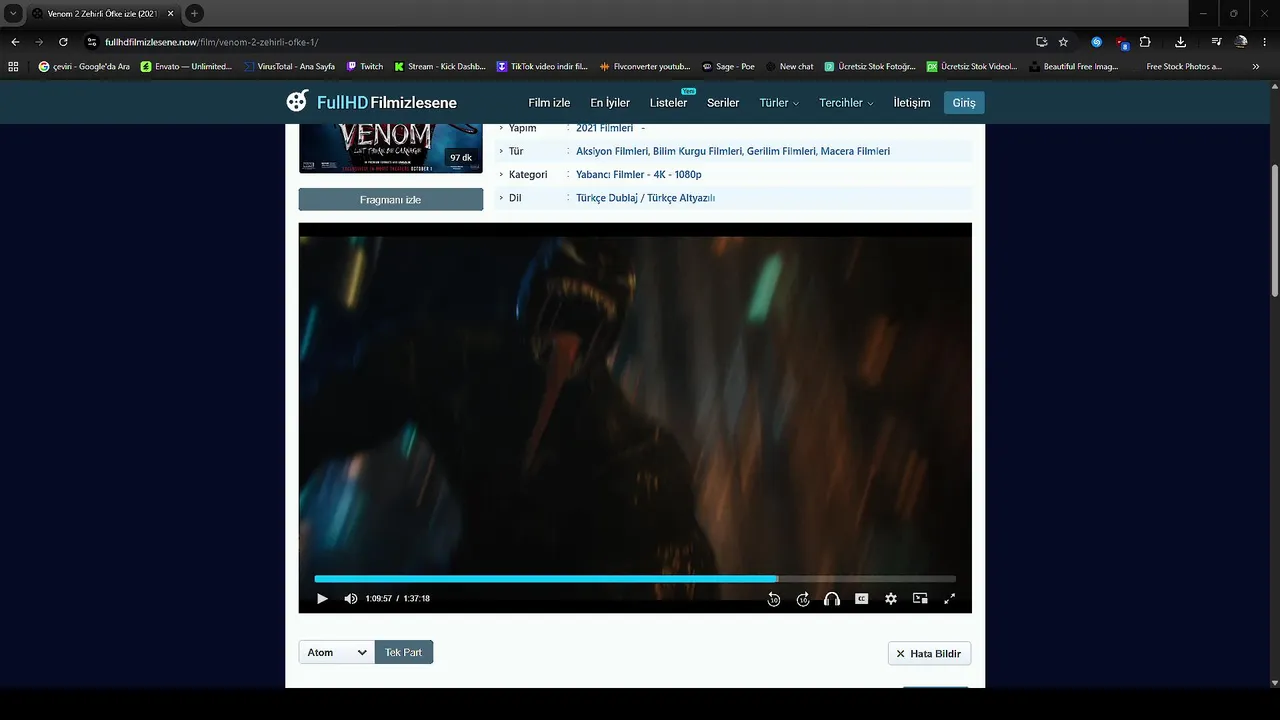Open the Chrome three-dot menu
The width and height of the screenshot is (1280, 720).
pyautogui.click(x=1266, y=42)
